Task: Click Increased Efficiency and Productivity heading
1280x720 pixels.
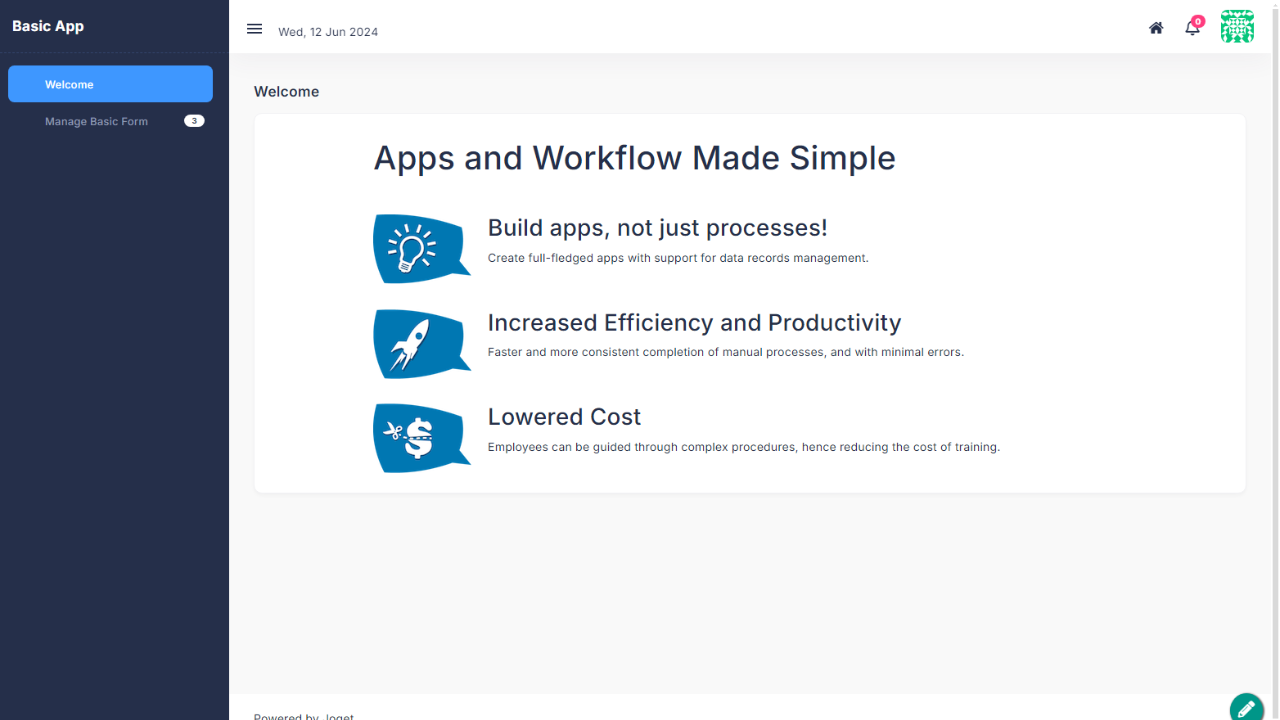Action: 694,323
